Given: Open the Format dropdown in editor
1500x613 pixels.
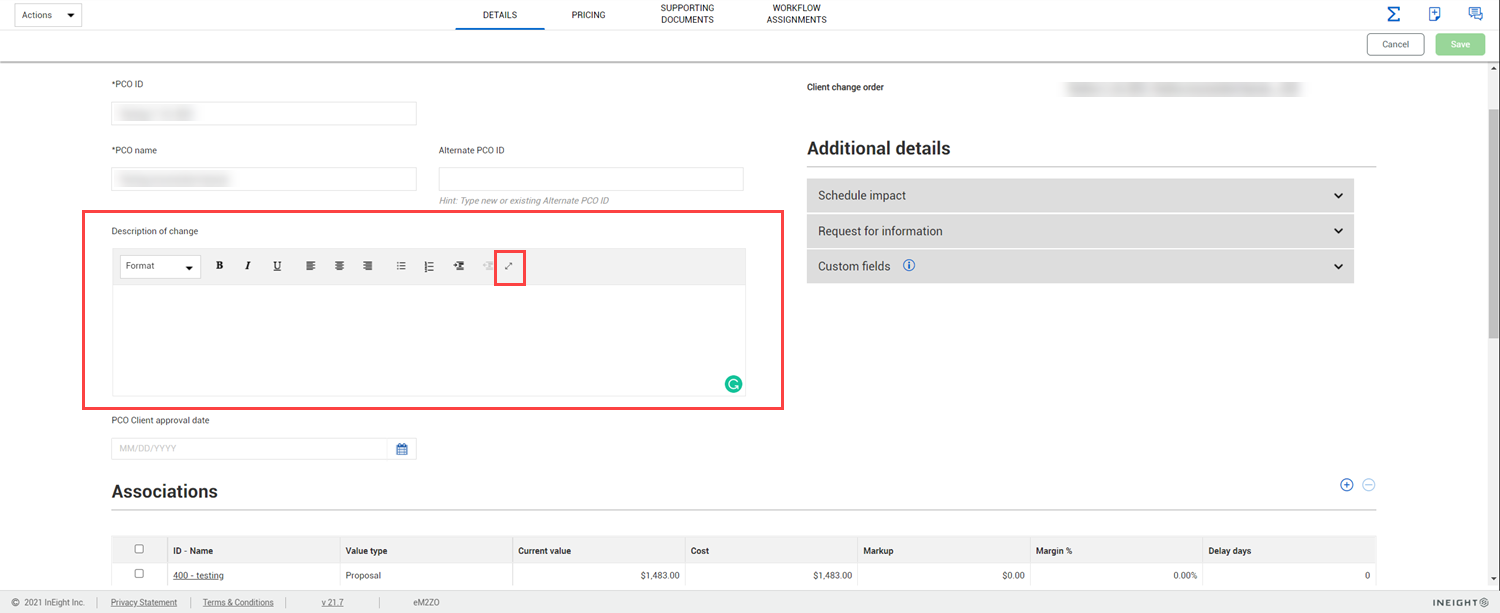Looking at the screenshot, I should 160,267.
